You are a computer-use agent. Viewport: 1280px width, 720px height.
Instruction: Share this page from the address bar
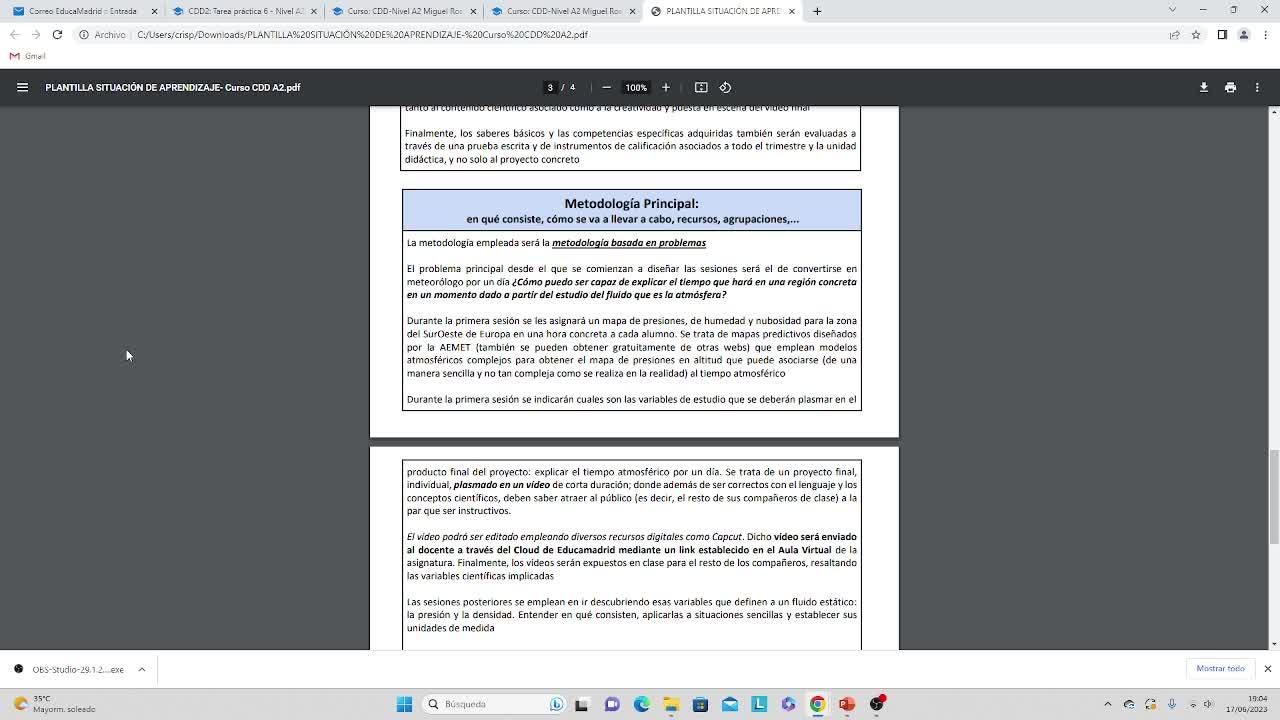click(1174, 34)
